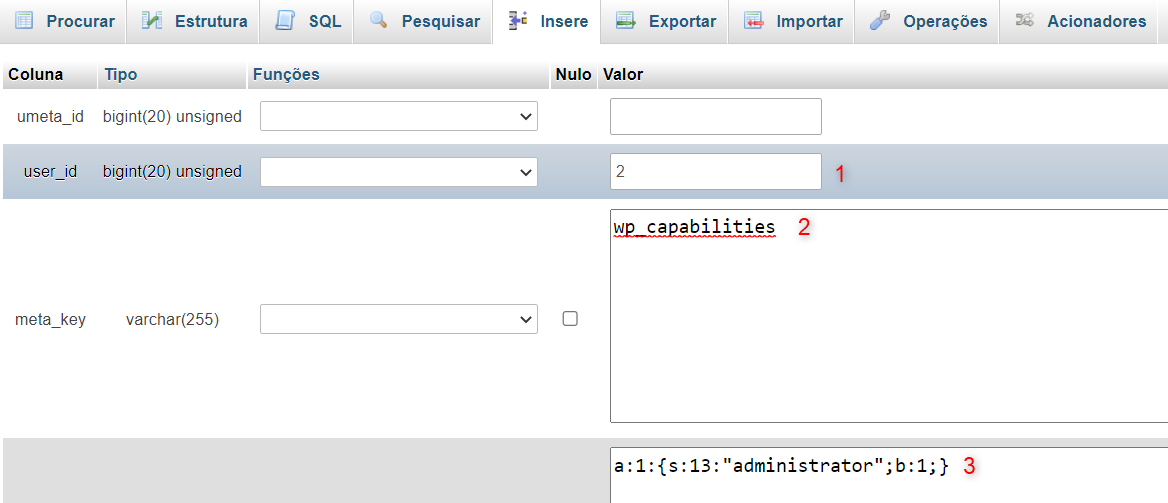
Task: Open the Operações tab
Action: click(x=944, y=21)
